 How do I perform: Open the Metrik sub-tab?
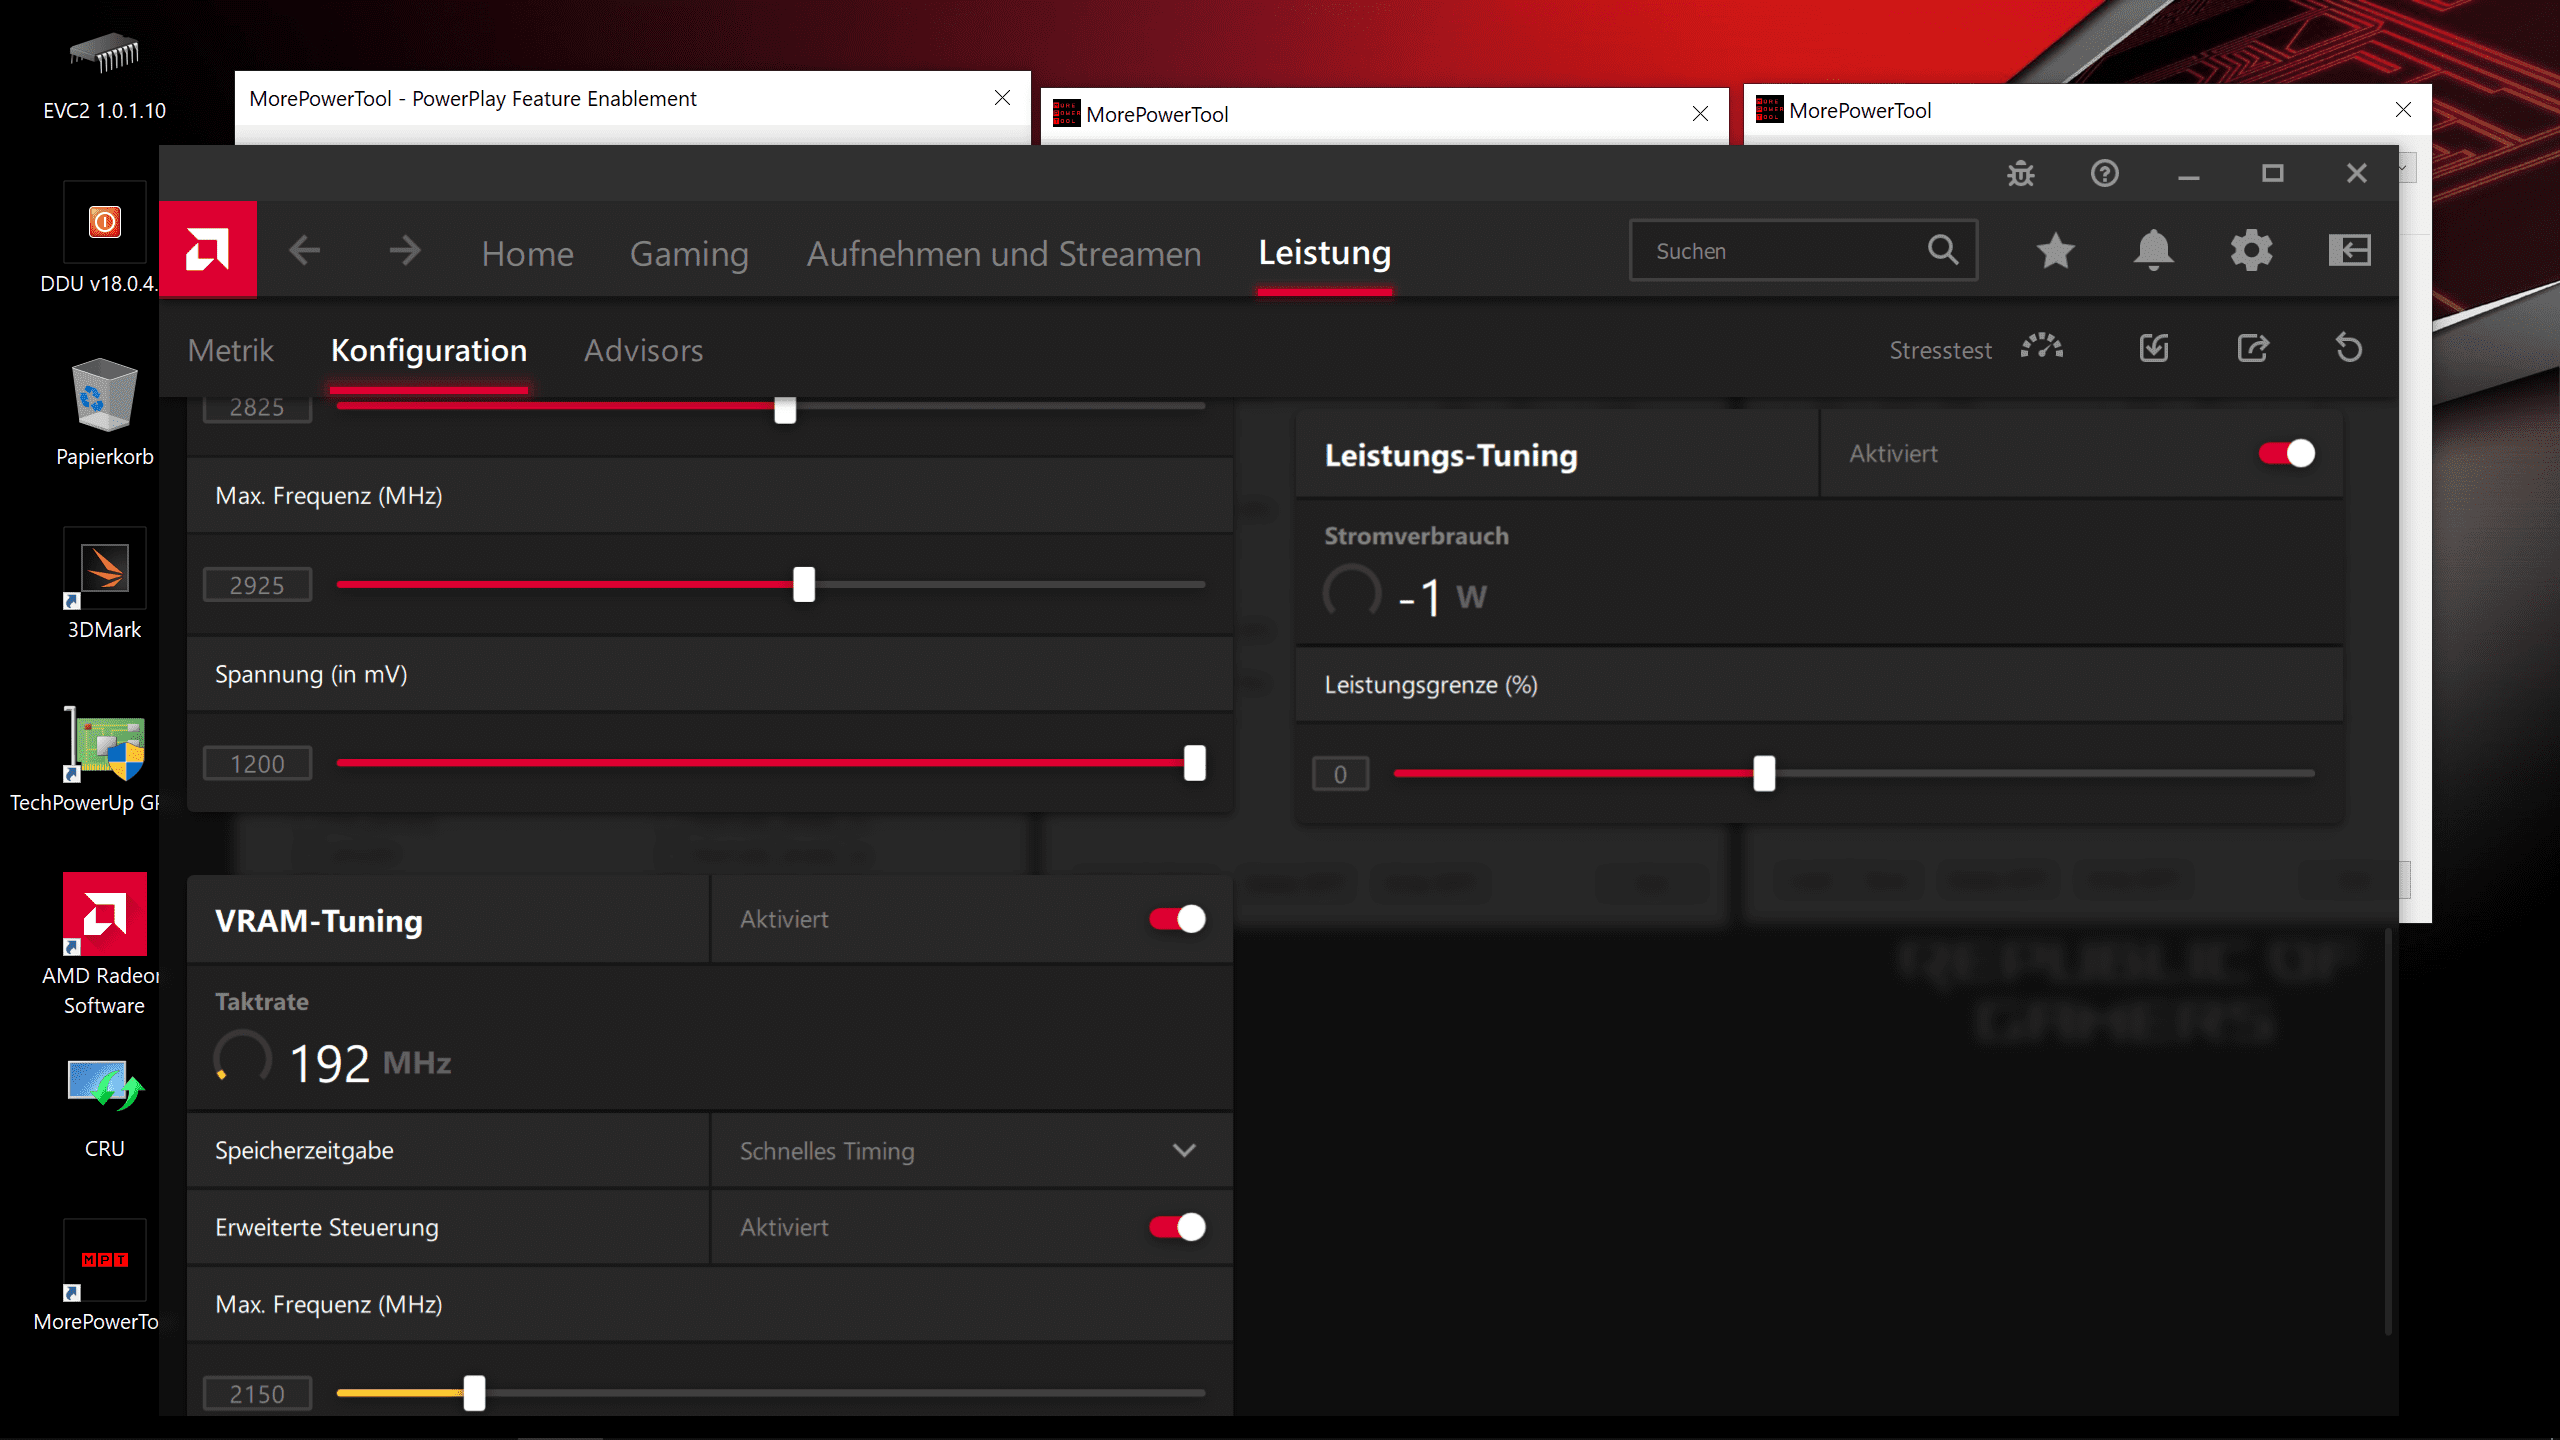click(x=230, y=351)
